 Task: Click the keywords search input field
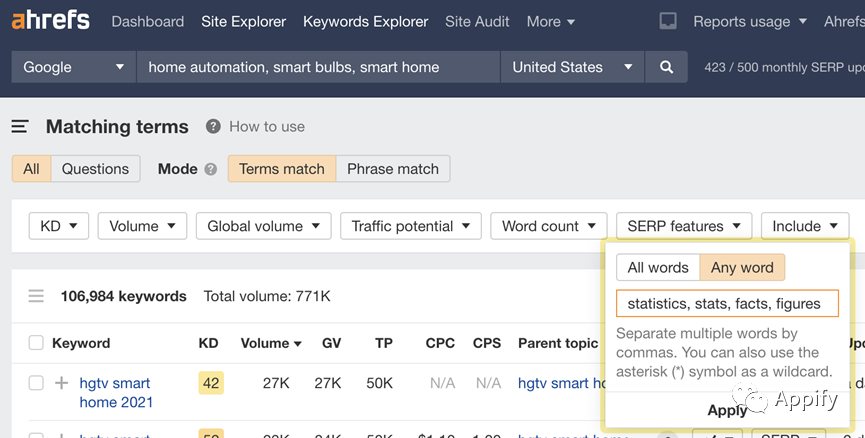coord(318,67)
